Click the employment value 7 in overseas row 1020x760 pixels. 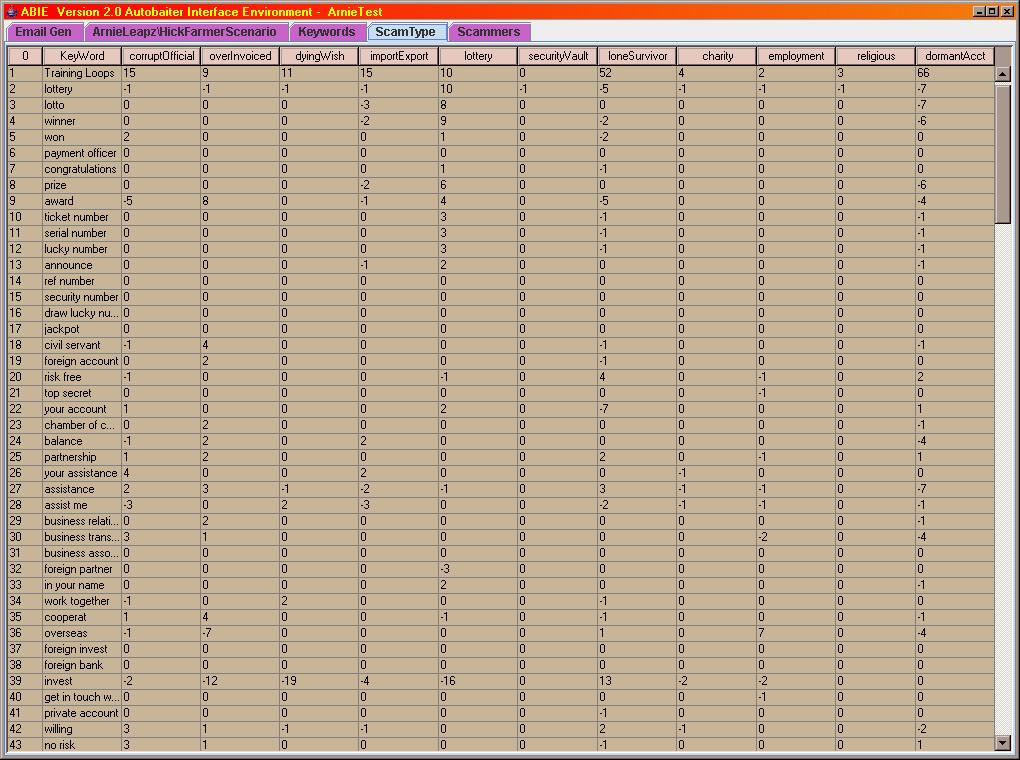pos(796,633)
